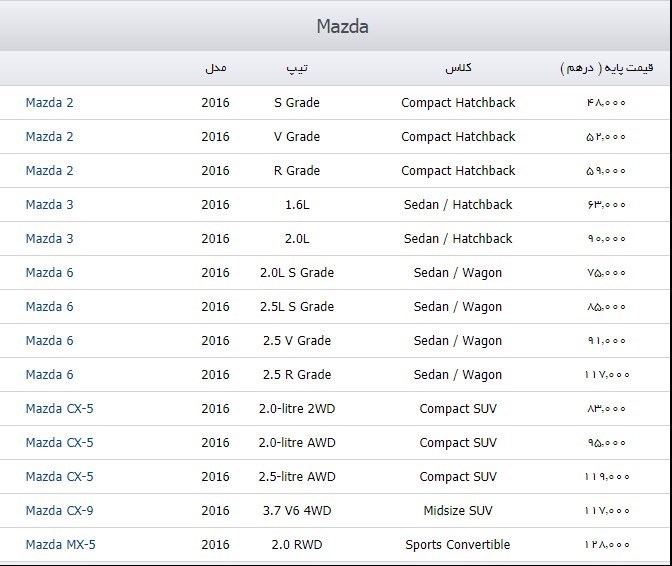Click the 90,000 price of Mazda 3 2.0L

coord(607,239)
